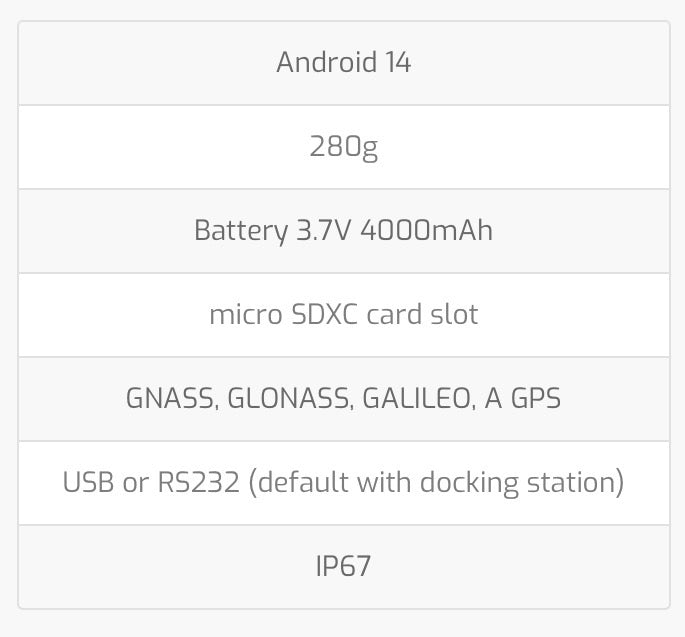Click the word Battery in the table
Image resolution: width=685 pixels, height=637 pixels.
(240, 231)
